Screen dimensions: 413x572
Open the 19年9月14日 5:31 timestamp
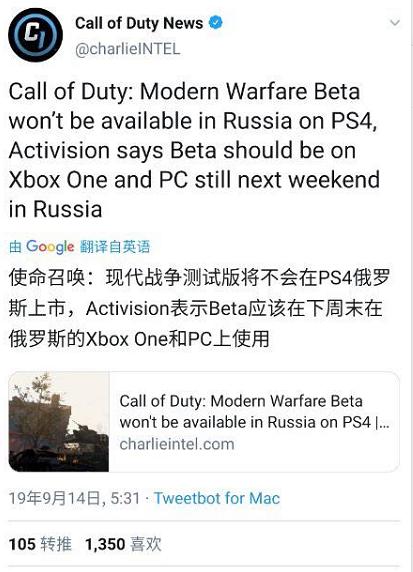[74, 498]
